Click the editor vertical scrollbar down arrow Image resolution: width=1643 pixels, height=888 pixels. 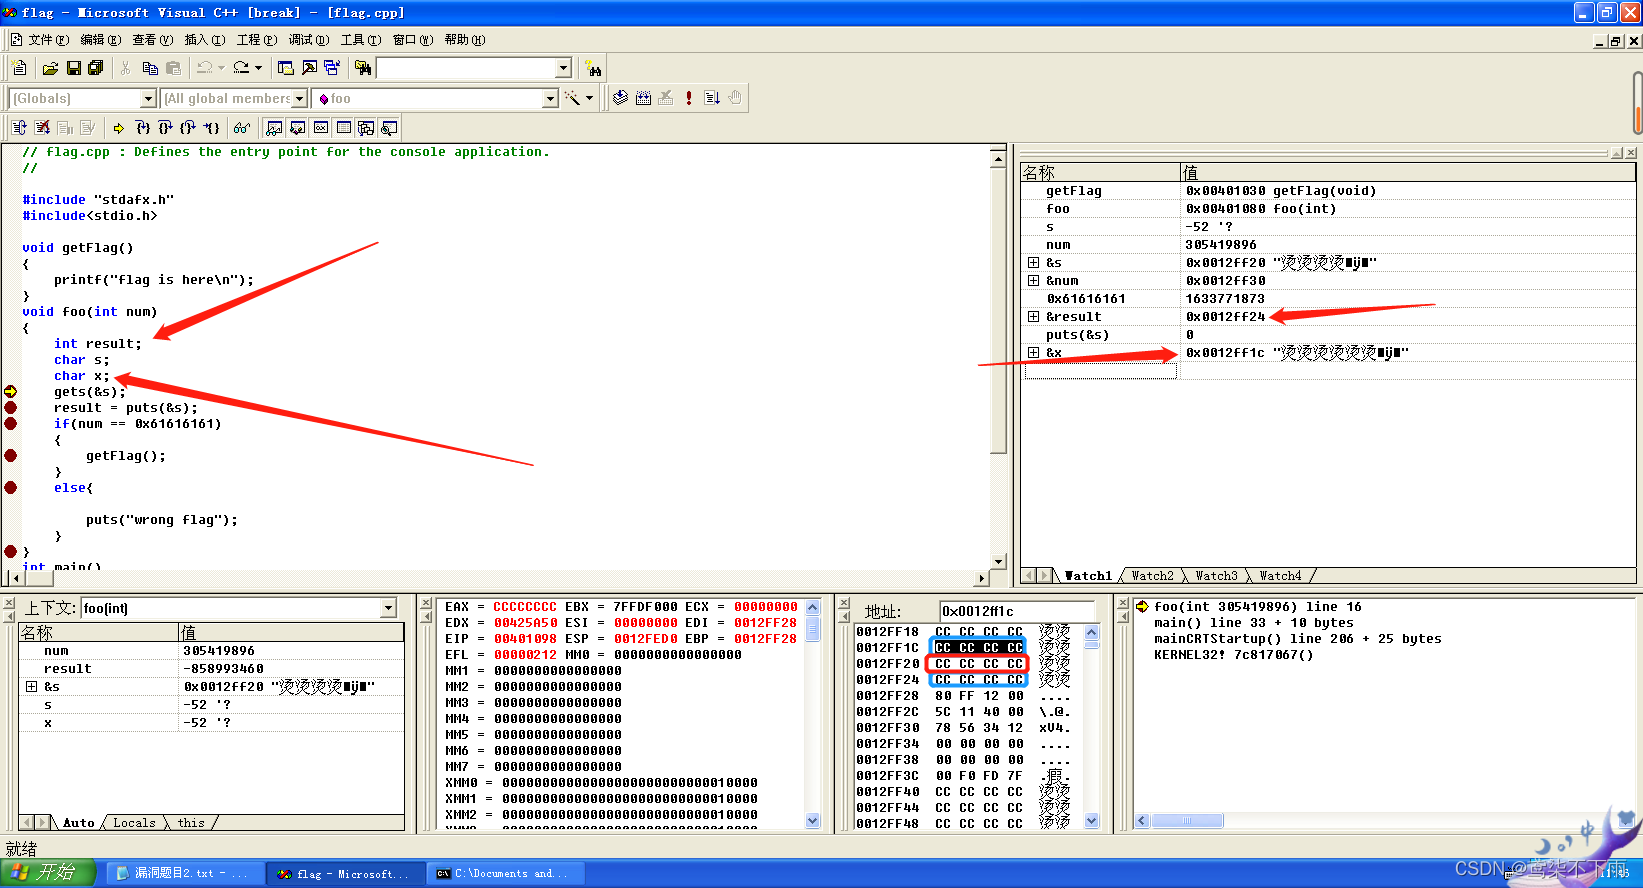click(998, 562)
